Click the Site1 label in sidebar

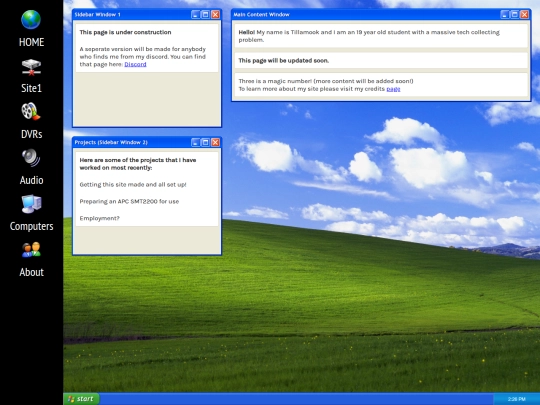point(31,88)
